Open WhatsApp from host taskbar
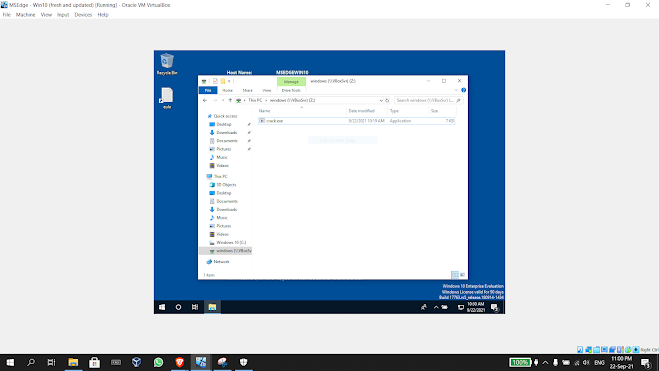The image size is (659, 371). click(158, 362)
